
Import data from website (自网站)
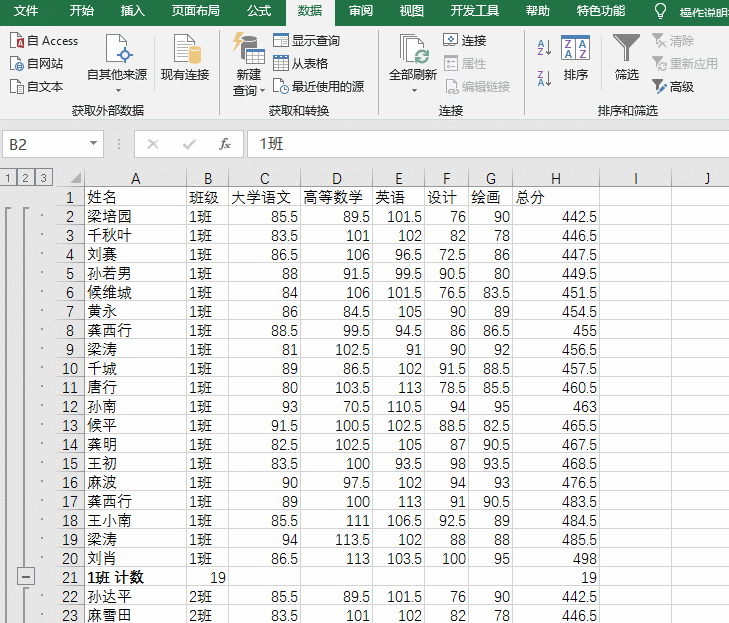[36, 64]
